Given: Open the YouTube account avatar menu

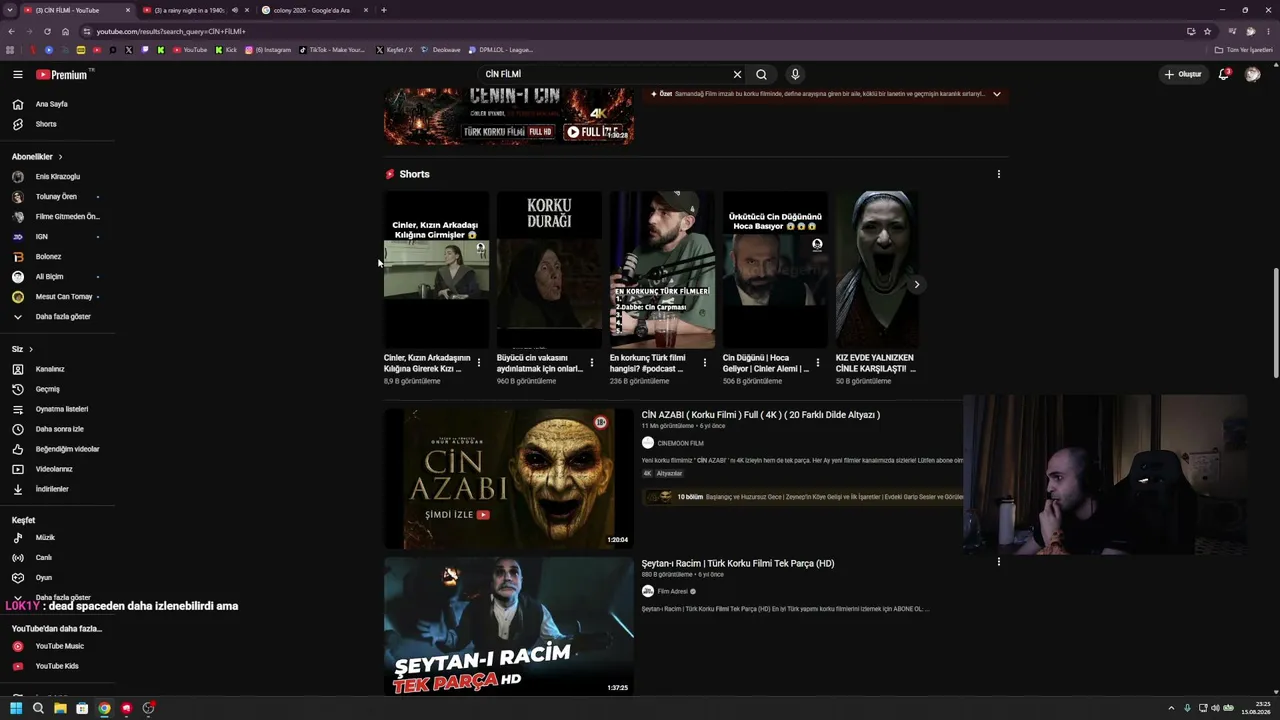Looking at the screenshot, I should [x=1252, y=74].
